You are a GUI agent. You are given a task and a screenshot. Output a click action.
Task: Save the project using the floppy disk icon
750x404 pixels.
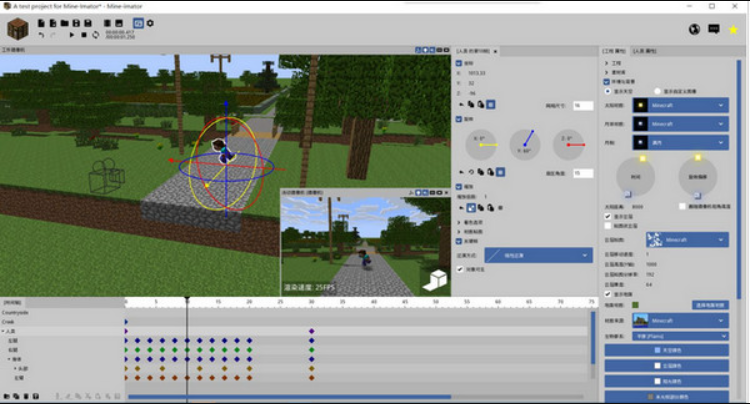click(x=76, y=22)
